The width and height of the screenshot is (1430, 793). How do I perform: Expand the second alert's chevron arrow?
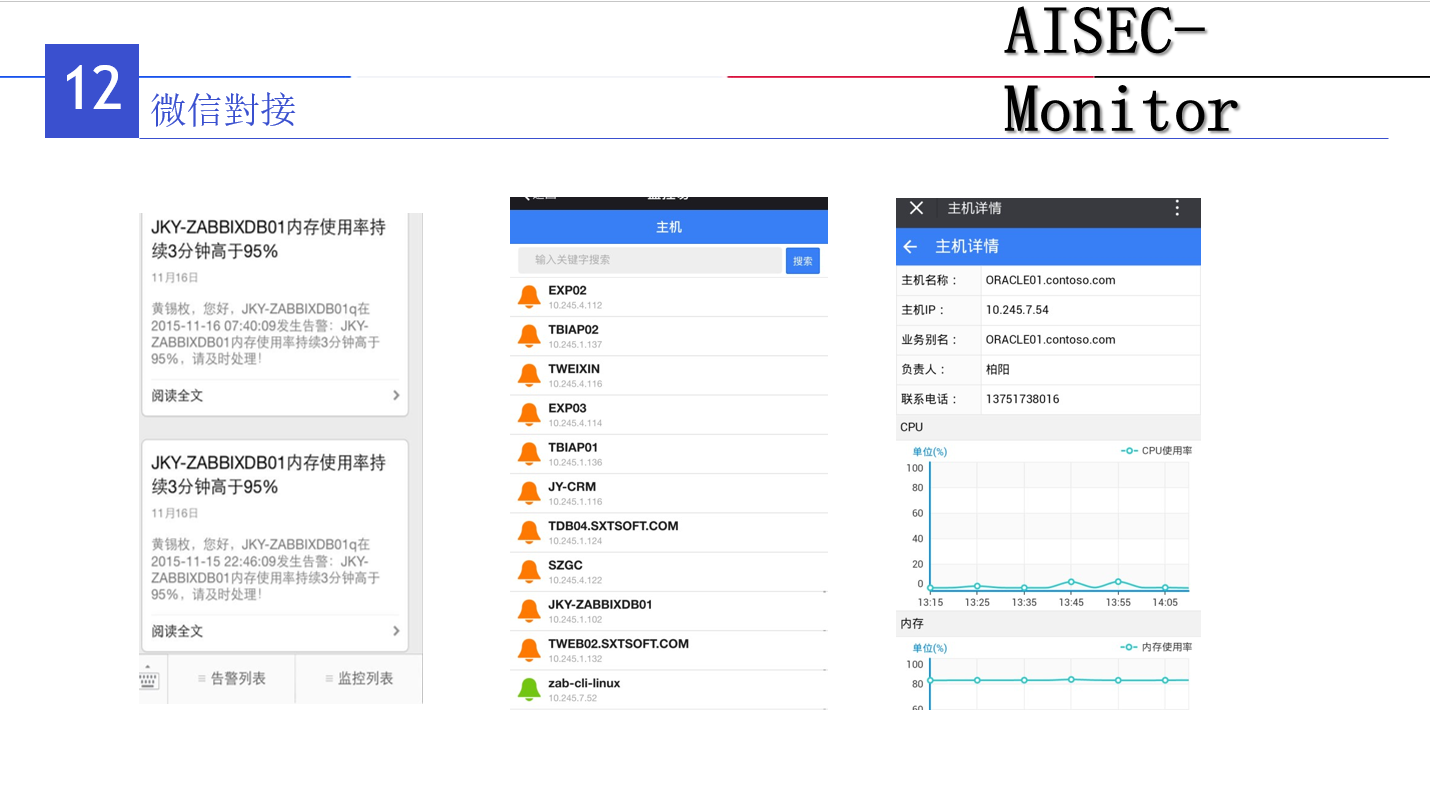396,631
